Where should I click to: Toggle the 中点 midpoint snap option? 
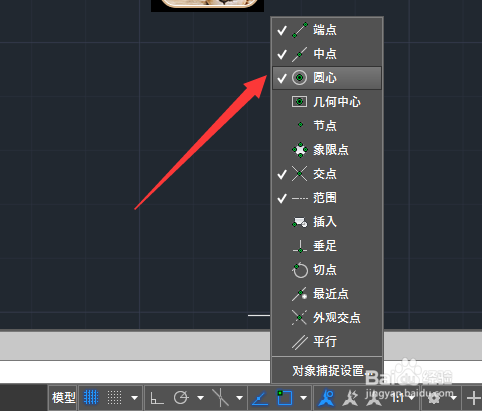point(327,54)
